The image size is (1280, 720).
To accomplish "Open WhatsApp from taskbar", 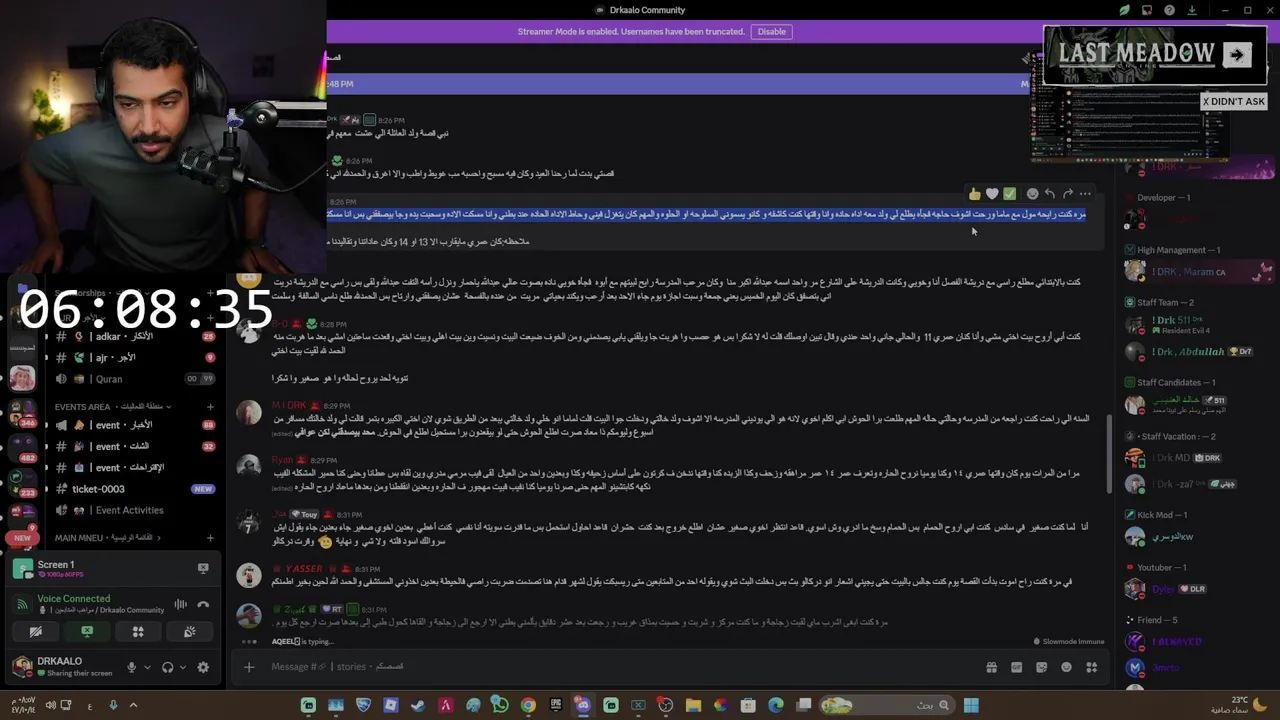I will pyautogui.click(x=500, y=705).
